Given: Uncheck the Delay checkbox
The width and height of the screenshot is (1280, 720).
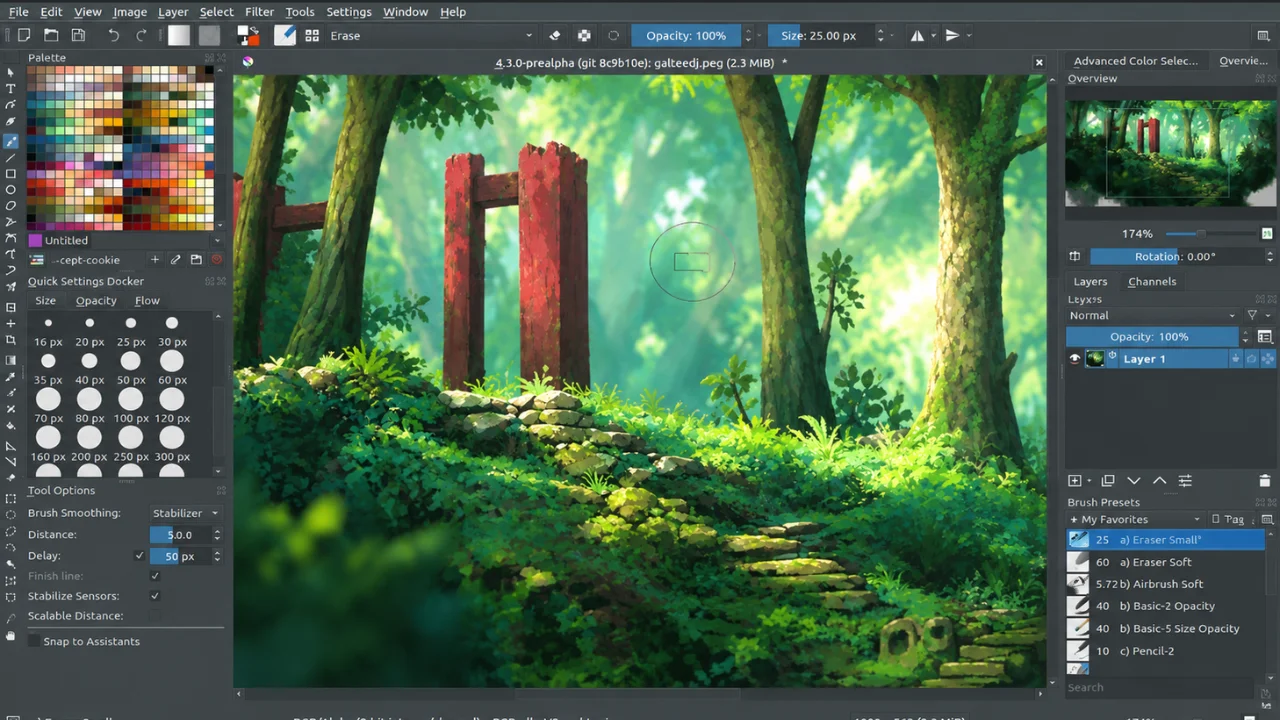Looking at the screenshot, I should 139,556.
